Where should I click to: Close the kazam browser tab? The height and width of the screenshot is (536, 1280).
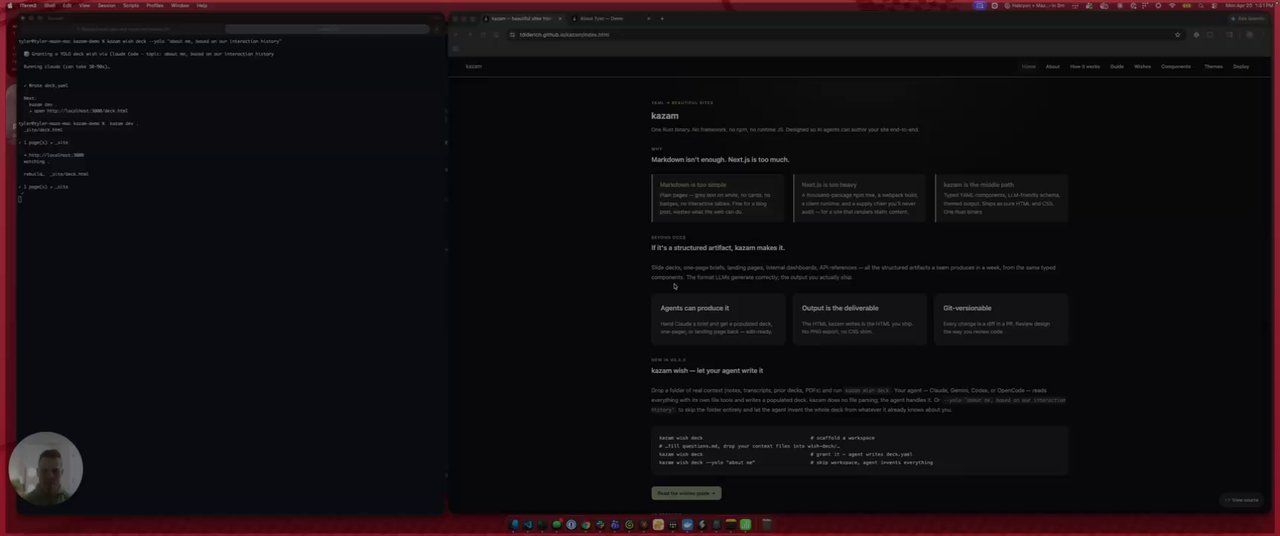tap(560, 18)
